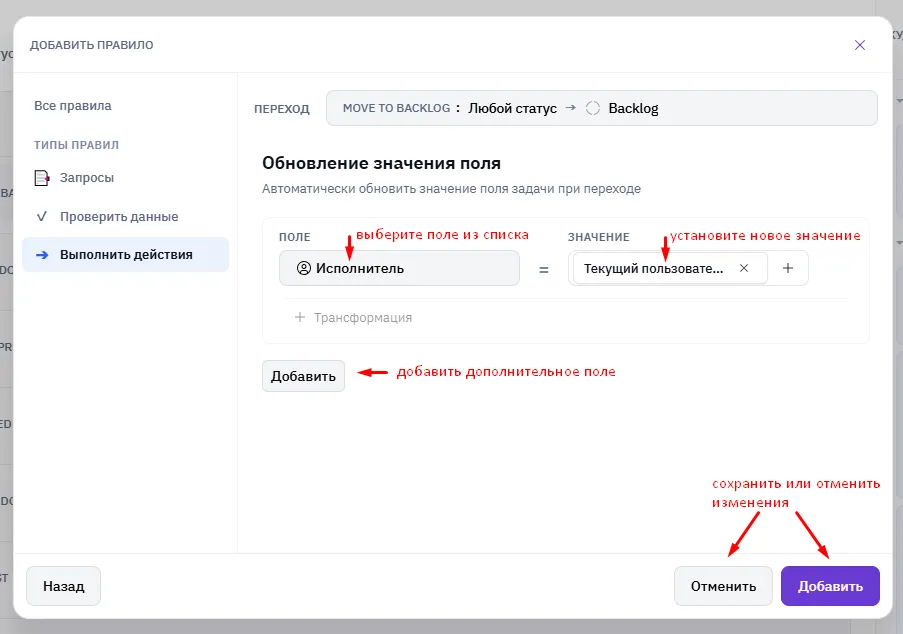This screenshot has width=903, height=634.
Task: Select the 'Выполнить действия' rule type
Action: 126,255
